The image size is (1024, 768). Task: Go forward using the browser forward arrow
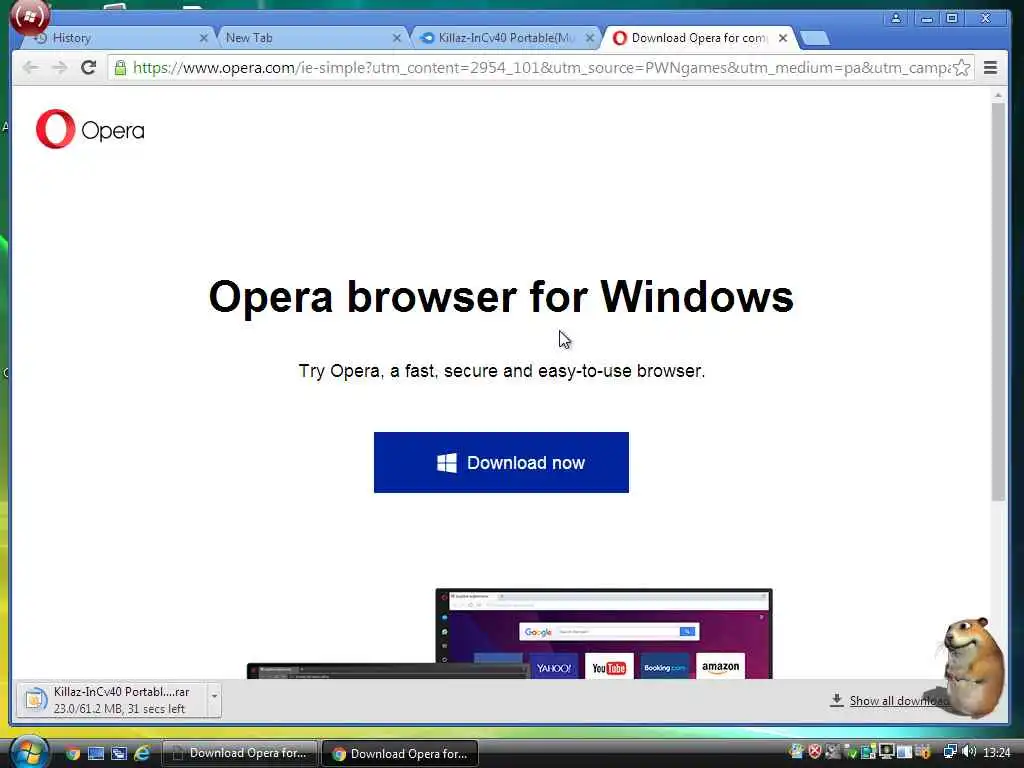[59, 67]
